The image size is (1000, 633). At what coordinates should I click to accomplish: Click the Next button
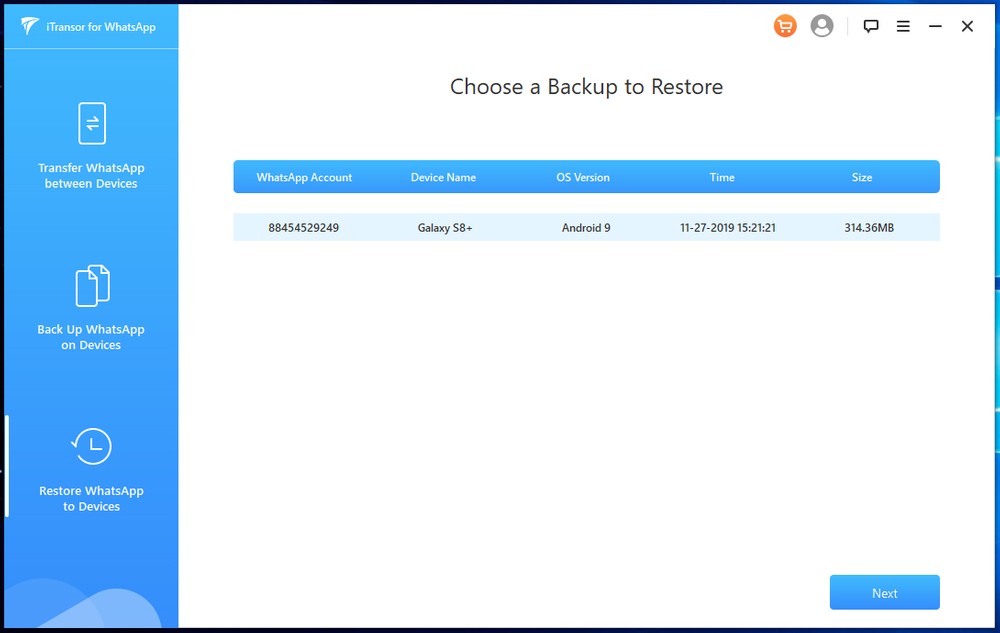coord(885,593)
